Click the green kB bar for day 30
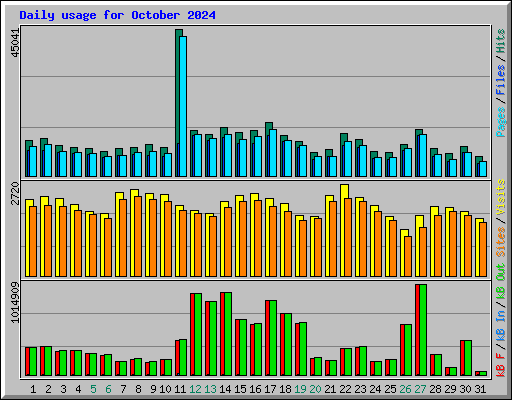Viewport: 512px width, 400px height. [468, 358]
